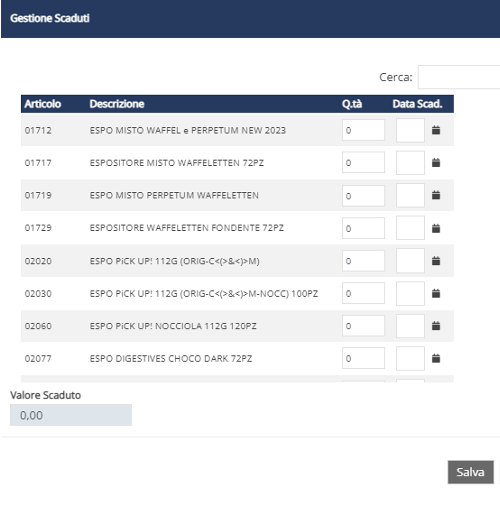Click expiry date field for article 02020
Screen dimensions: 500x506
pyautogui.click(x=410, y=260)
